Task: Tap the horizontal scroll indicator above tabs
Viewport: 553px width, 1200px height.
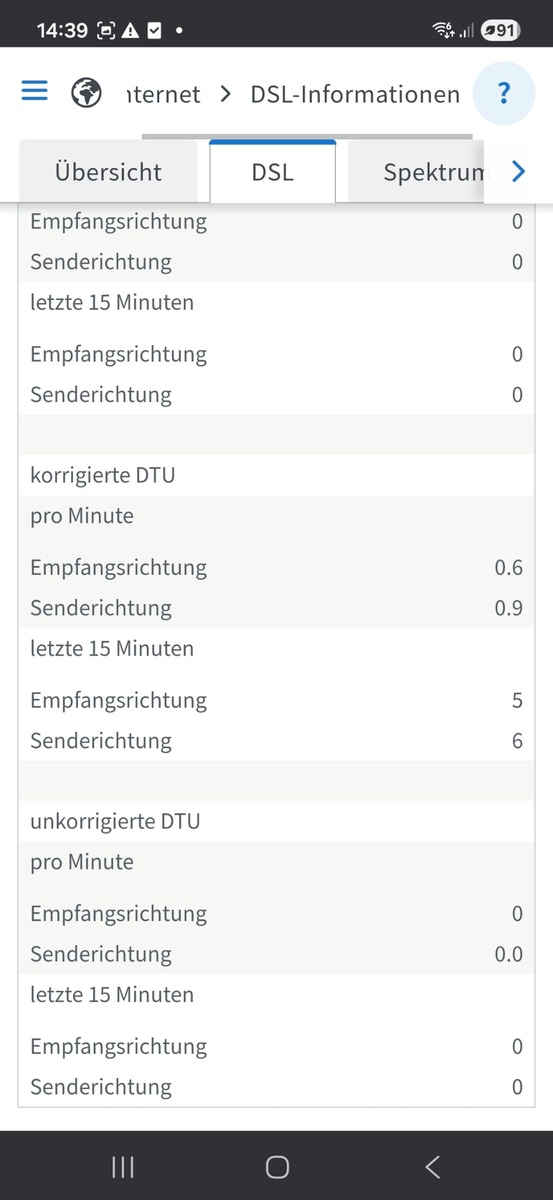Action: coord(306,136)
